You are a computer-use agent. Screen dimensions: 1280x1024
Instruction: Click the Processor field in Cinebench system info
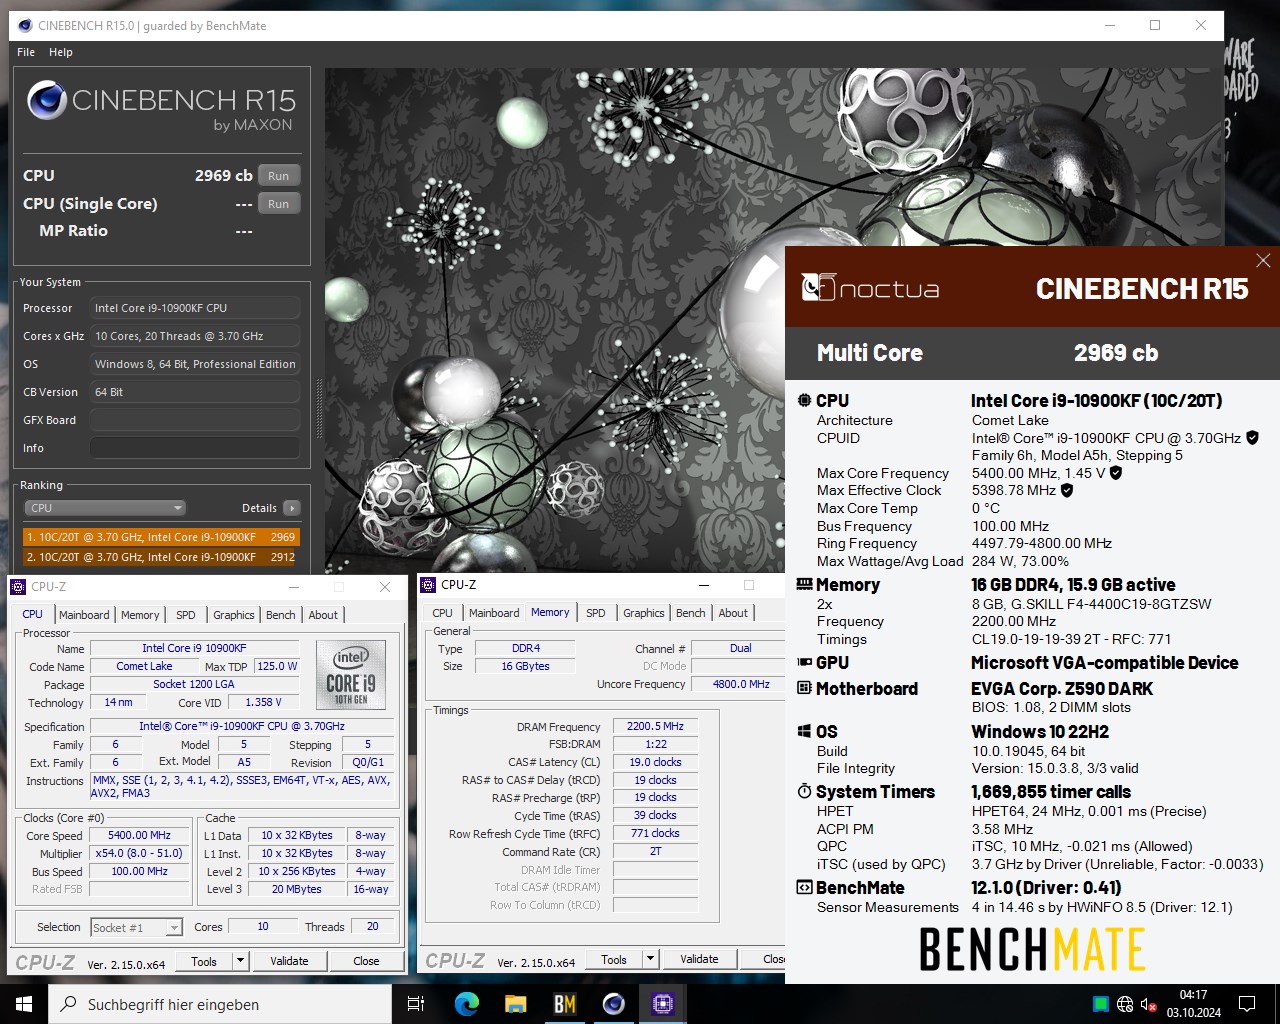(195, 308)
